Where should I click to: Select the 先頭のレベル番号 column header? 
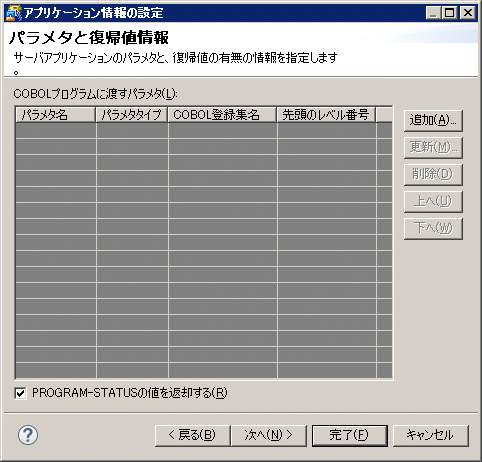[x=326, y=115]
